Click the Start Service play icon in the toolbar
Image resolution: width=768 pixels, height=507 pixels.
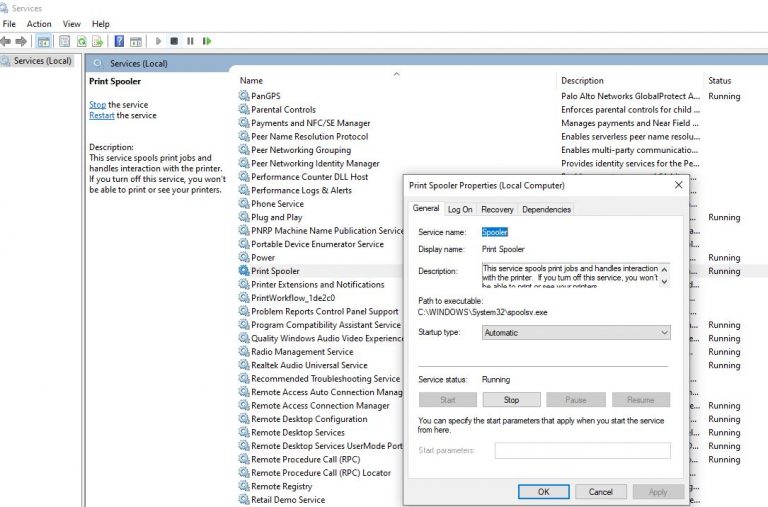coord(158,41)
